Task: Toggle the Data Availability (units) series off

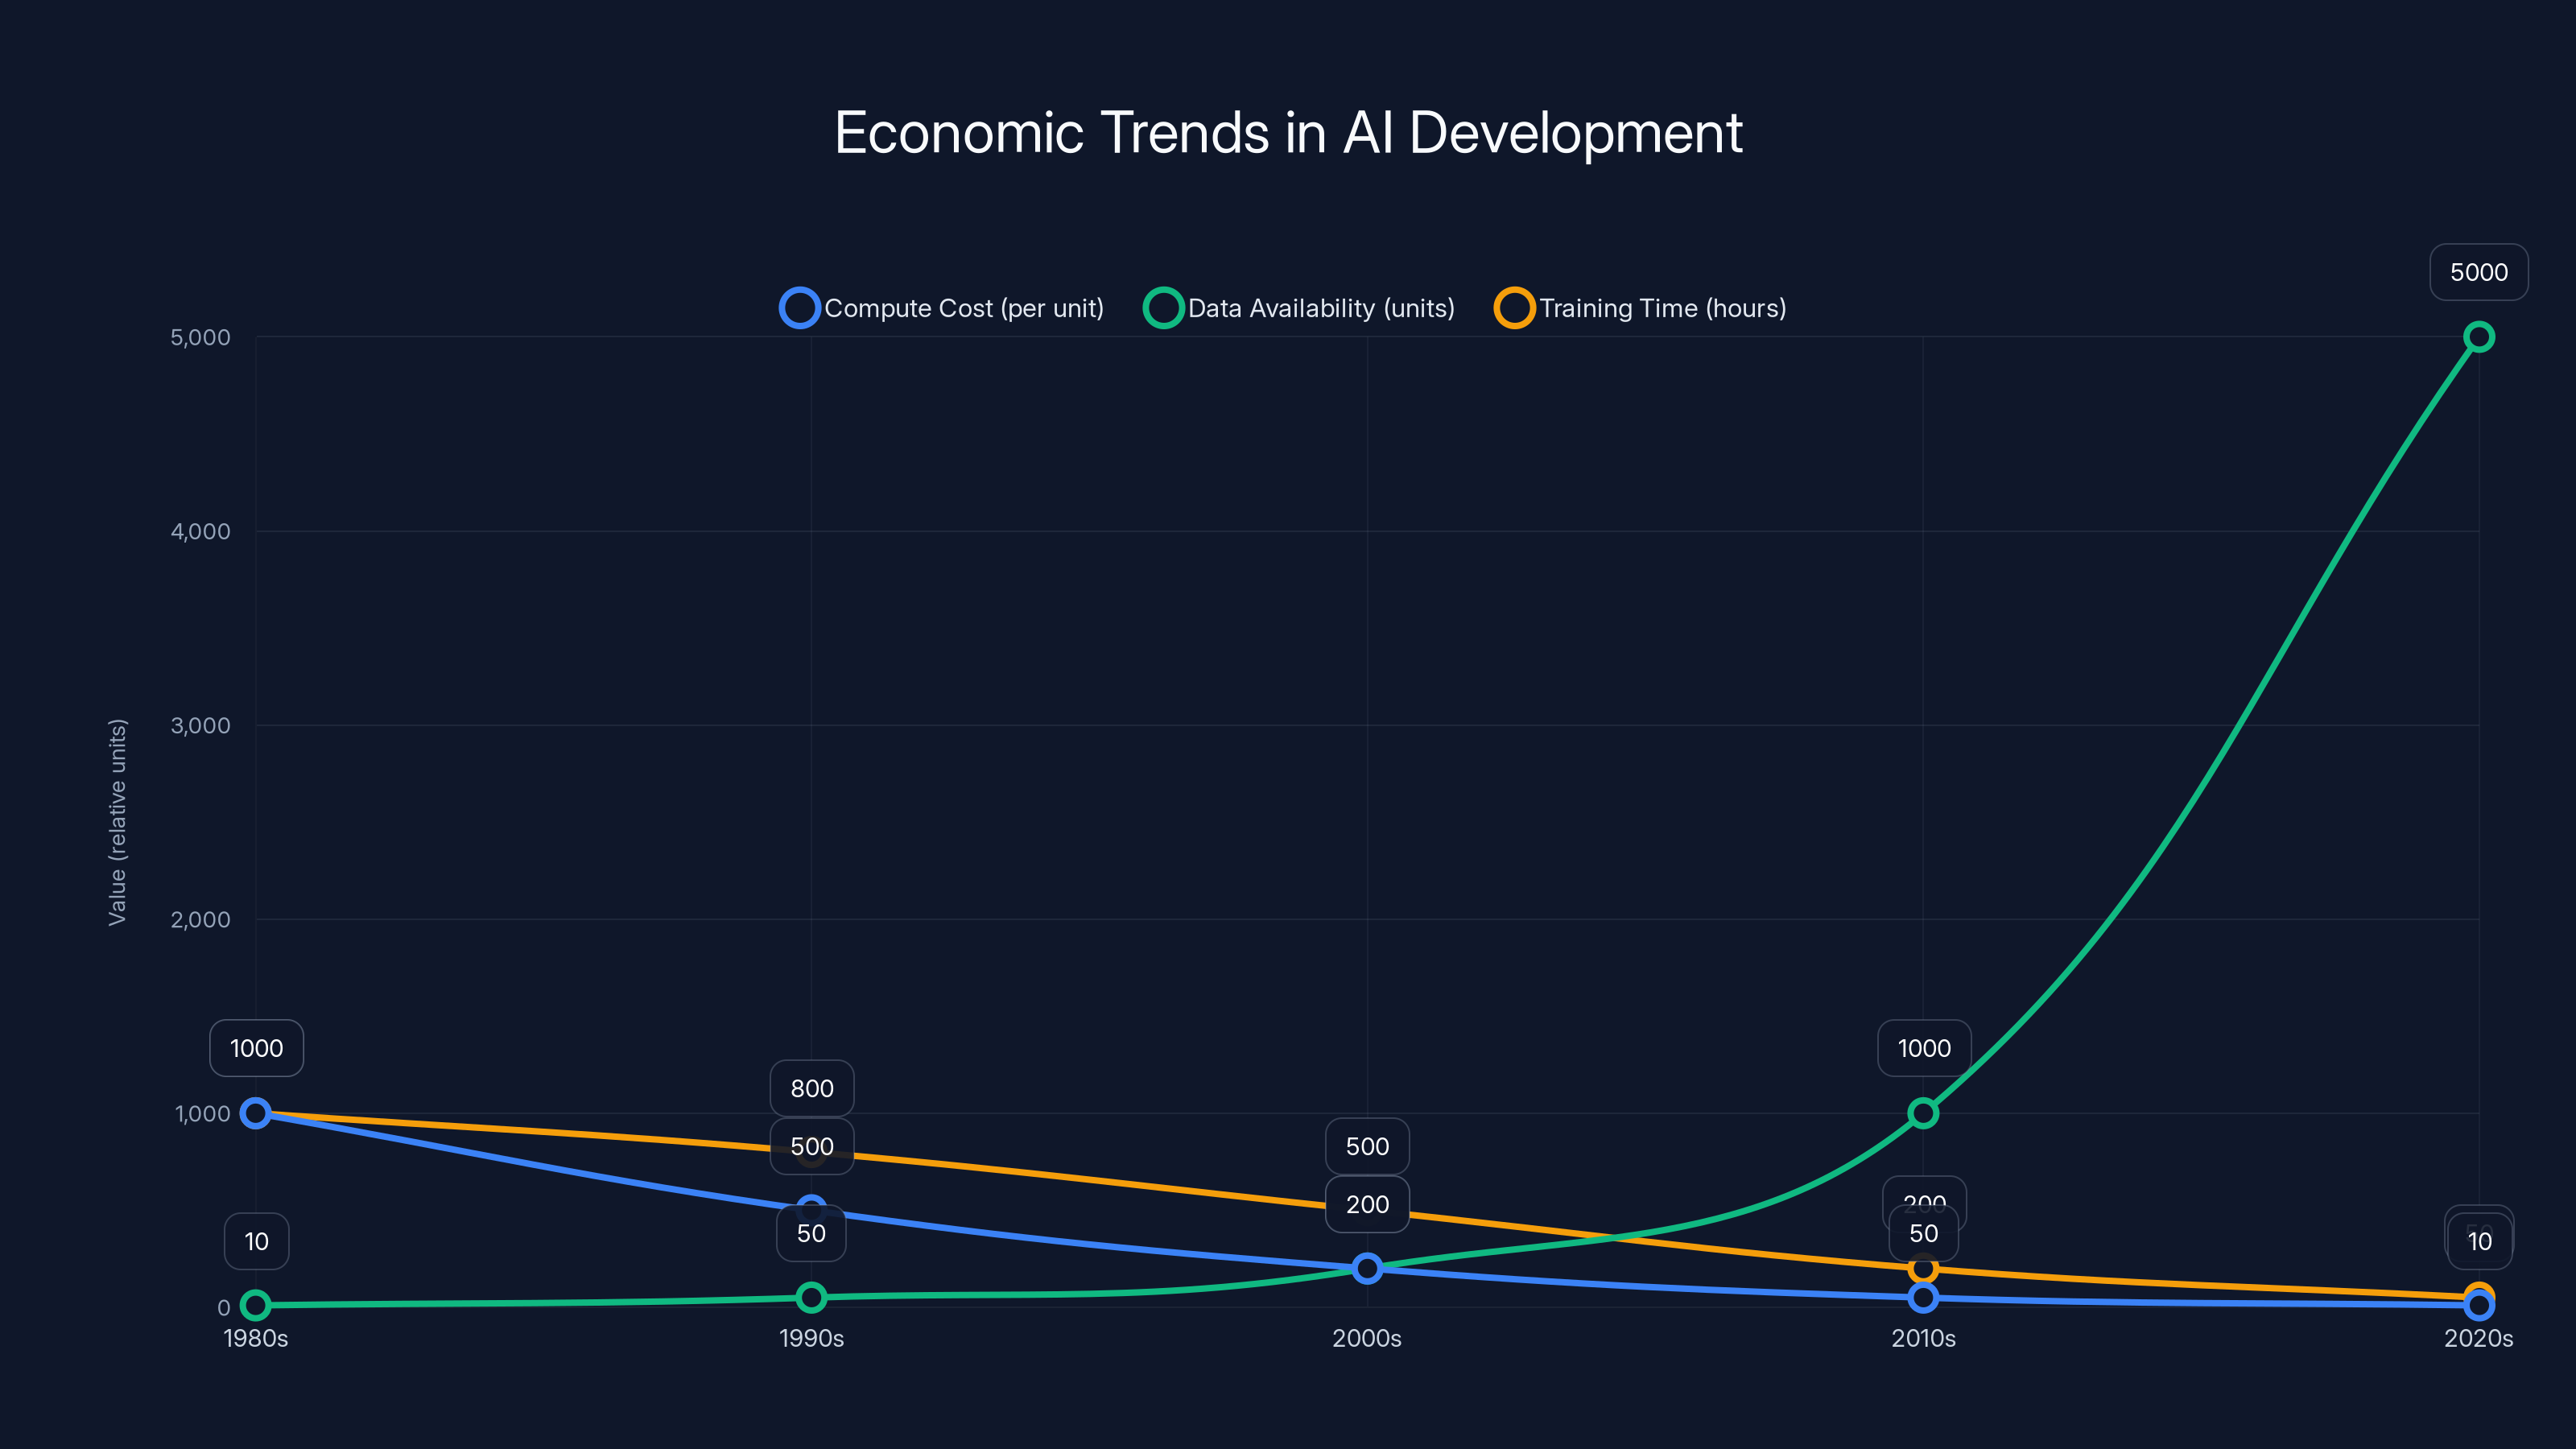Action: (x=1322, y=308)
